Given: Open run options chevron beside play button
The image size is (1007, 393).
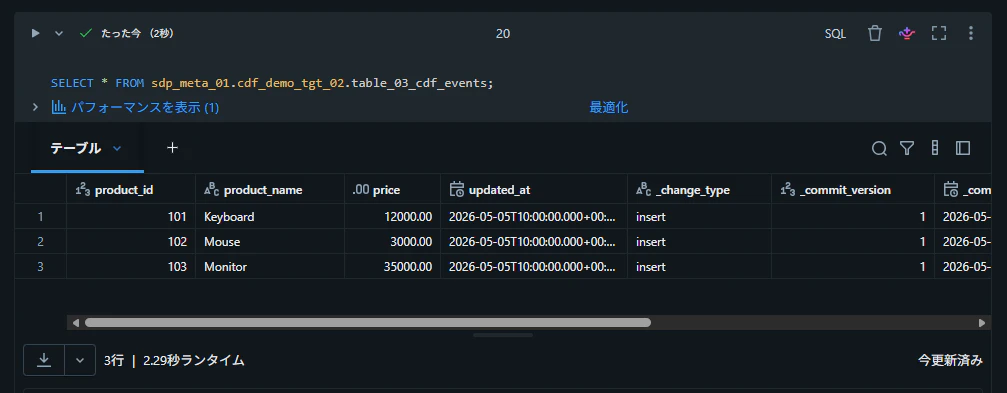Looking at the screenshot, I should point(59,33).
